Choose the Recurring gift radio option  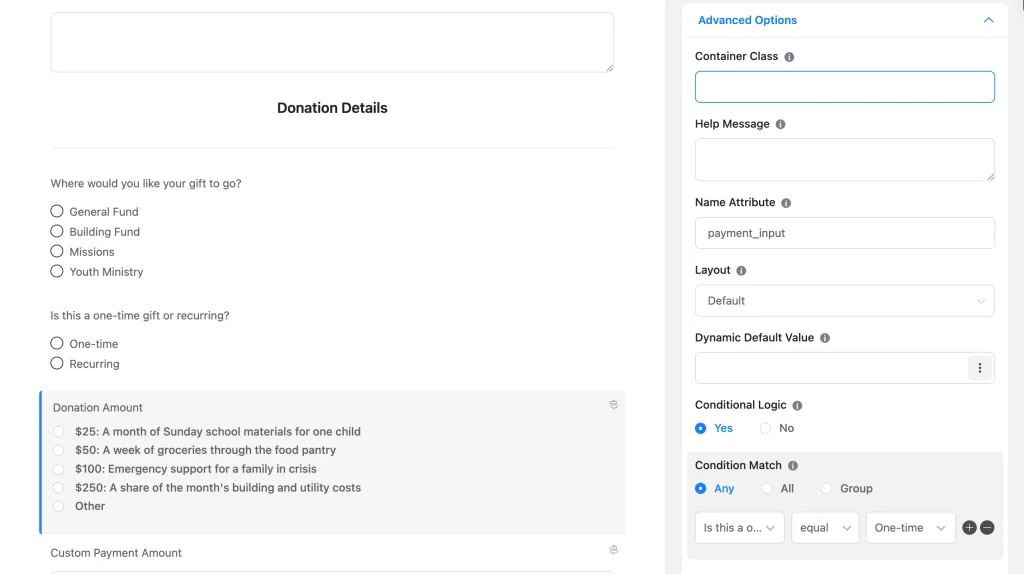point(57,364)
